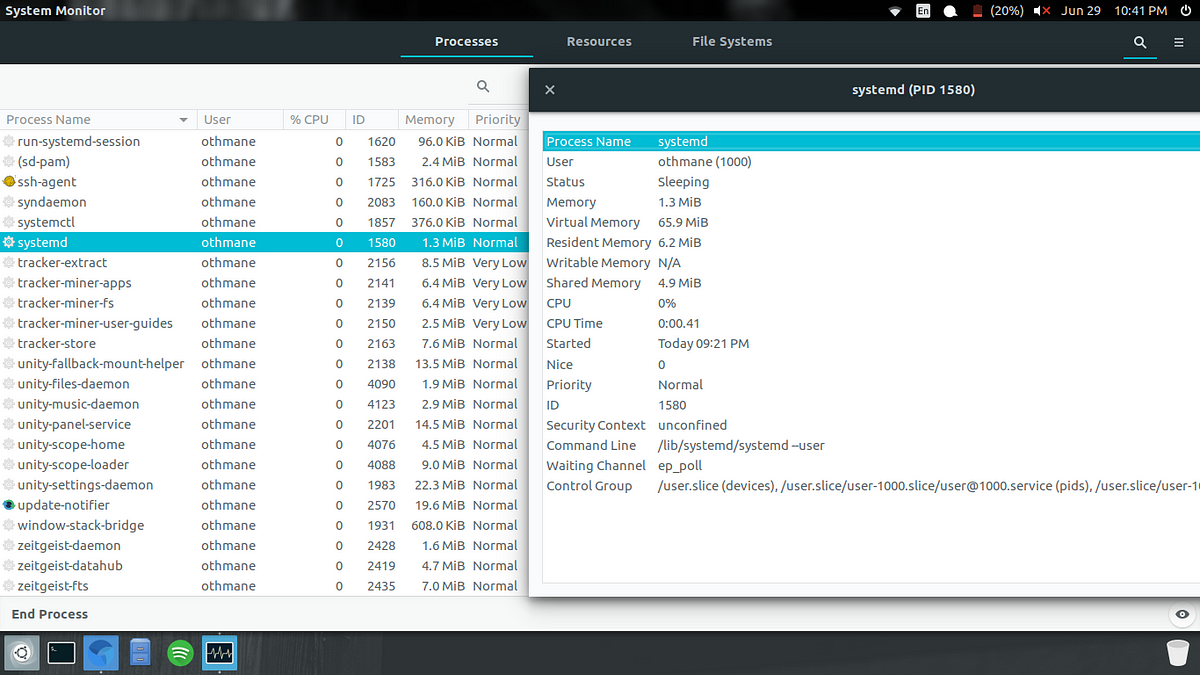
Task: Open Files manager from the dock
Action: point(140,654)
